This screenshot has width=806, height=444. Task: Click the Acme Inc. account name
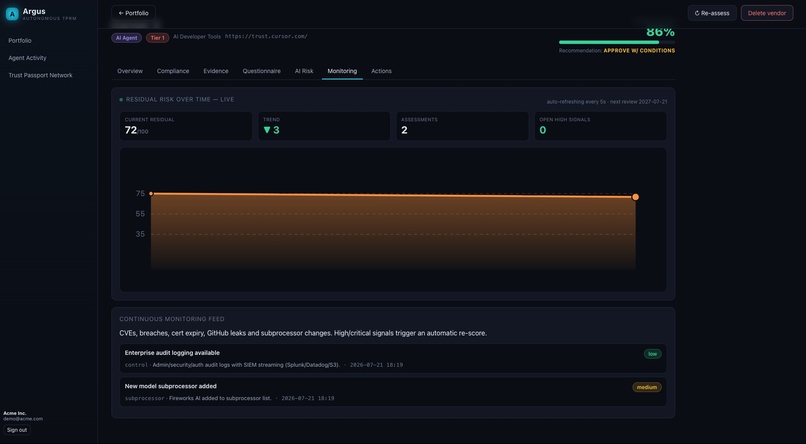(15, 413)
